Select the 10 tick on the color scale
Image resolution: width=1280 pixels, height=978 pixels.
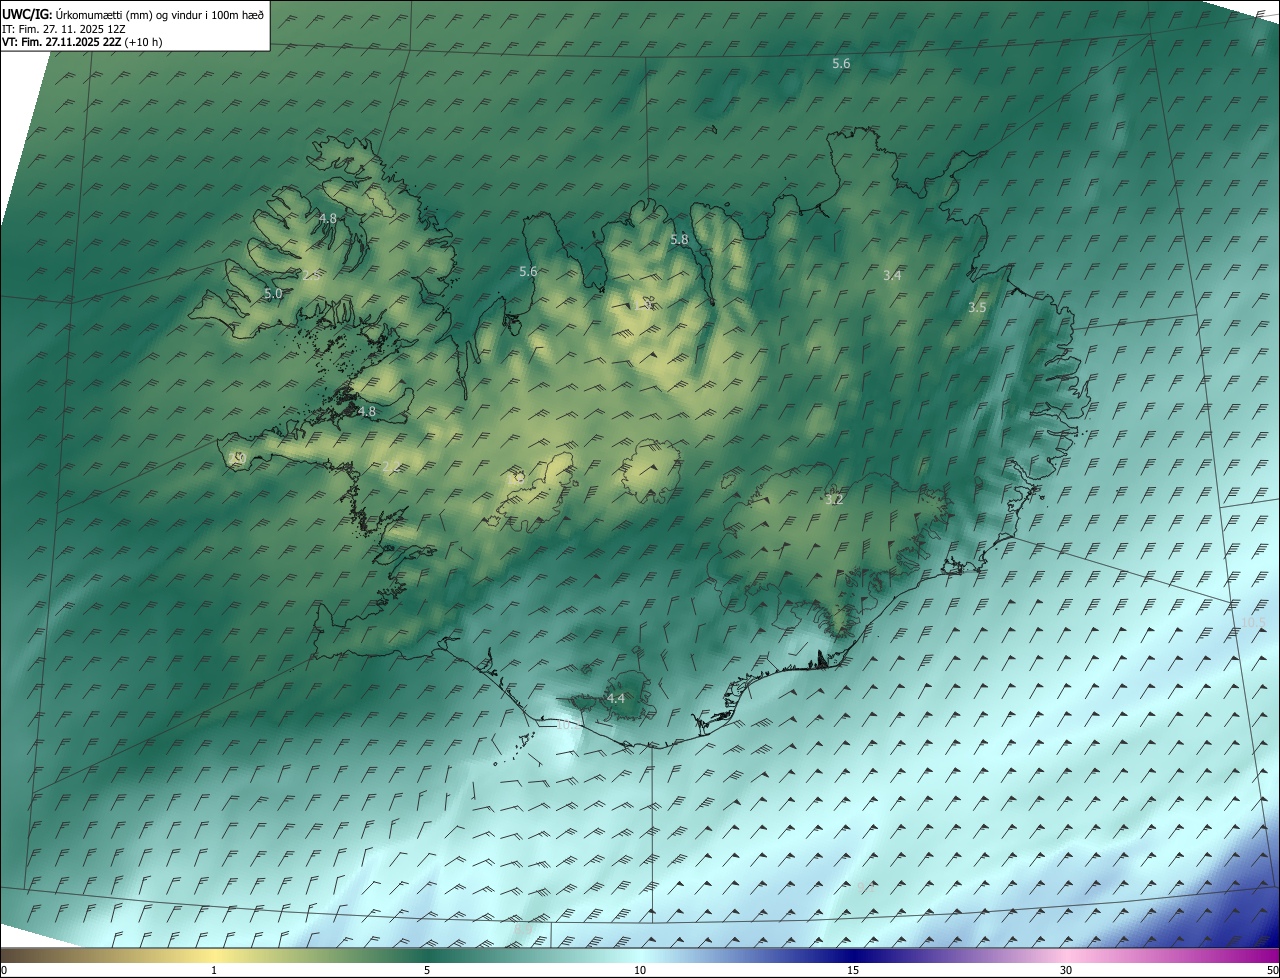[x=640, y=970]
